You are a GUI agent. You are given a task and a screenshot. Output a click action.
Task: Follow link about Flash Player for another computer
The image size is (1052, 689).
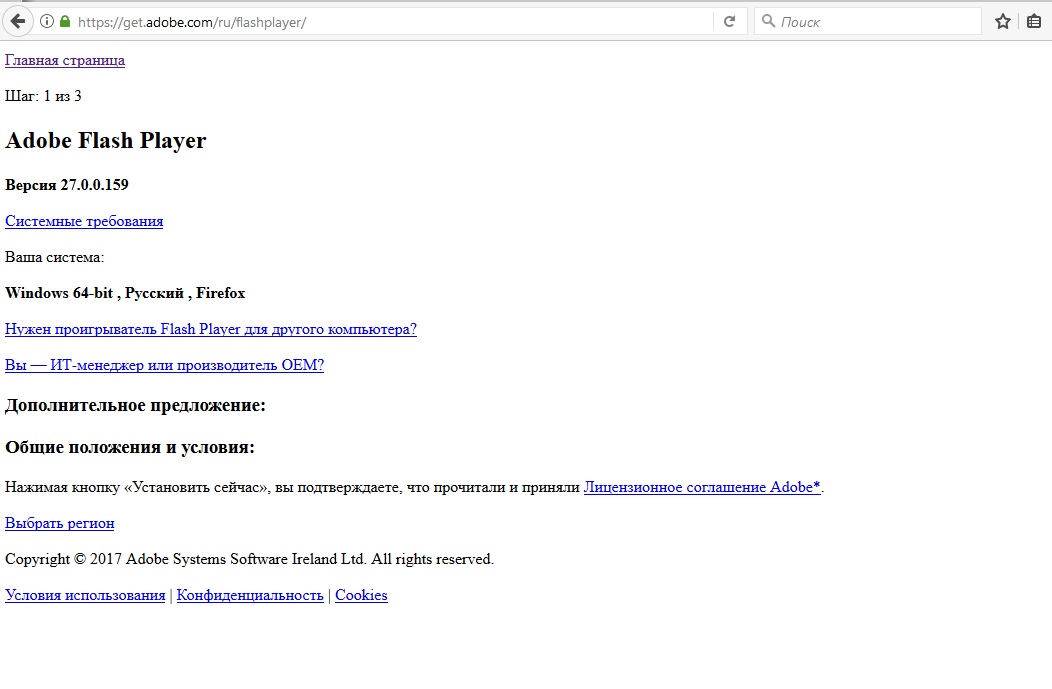point(211,329)
